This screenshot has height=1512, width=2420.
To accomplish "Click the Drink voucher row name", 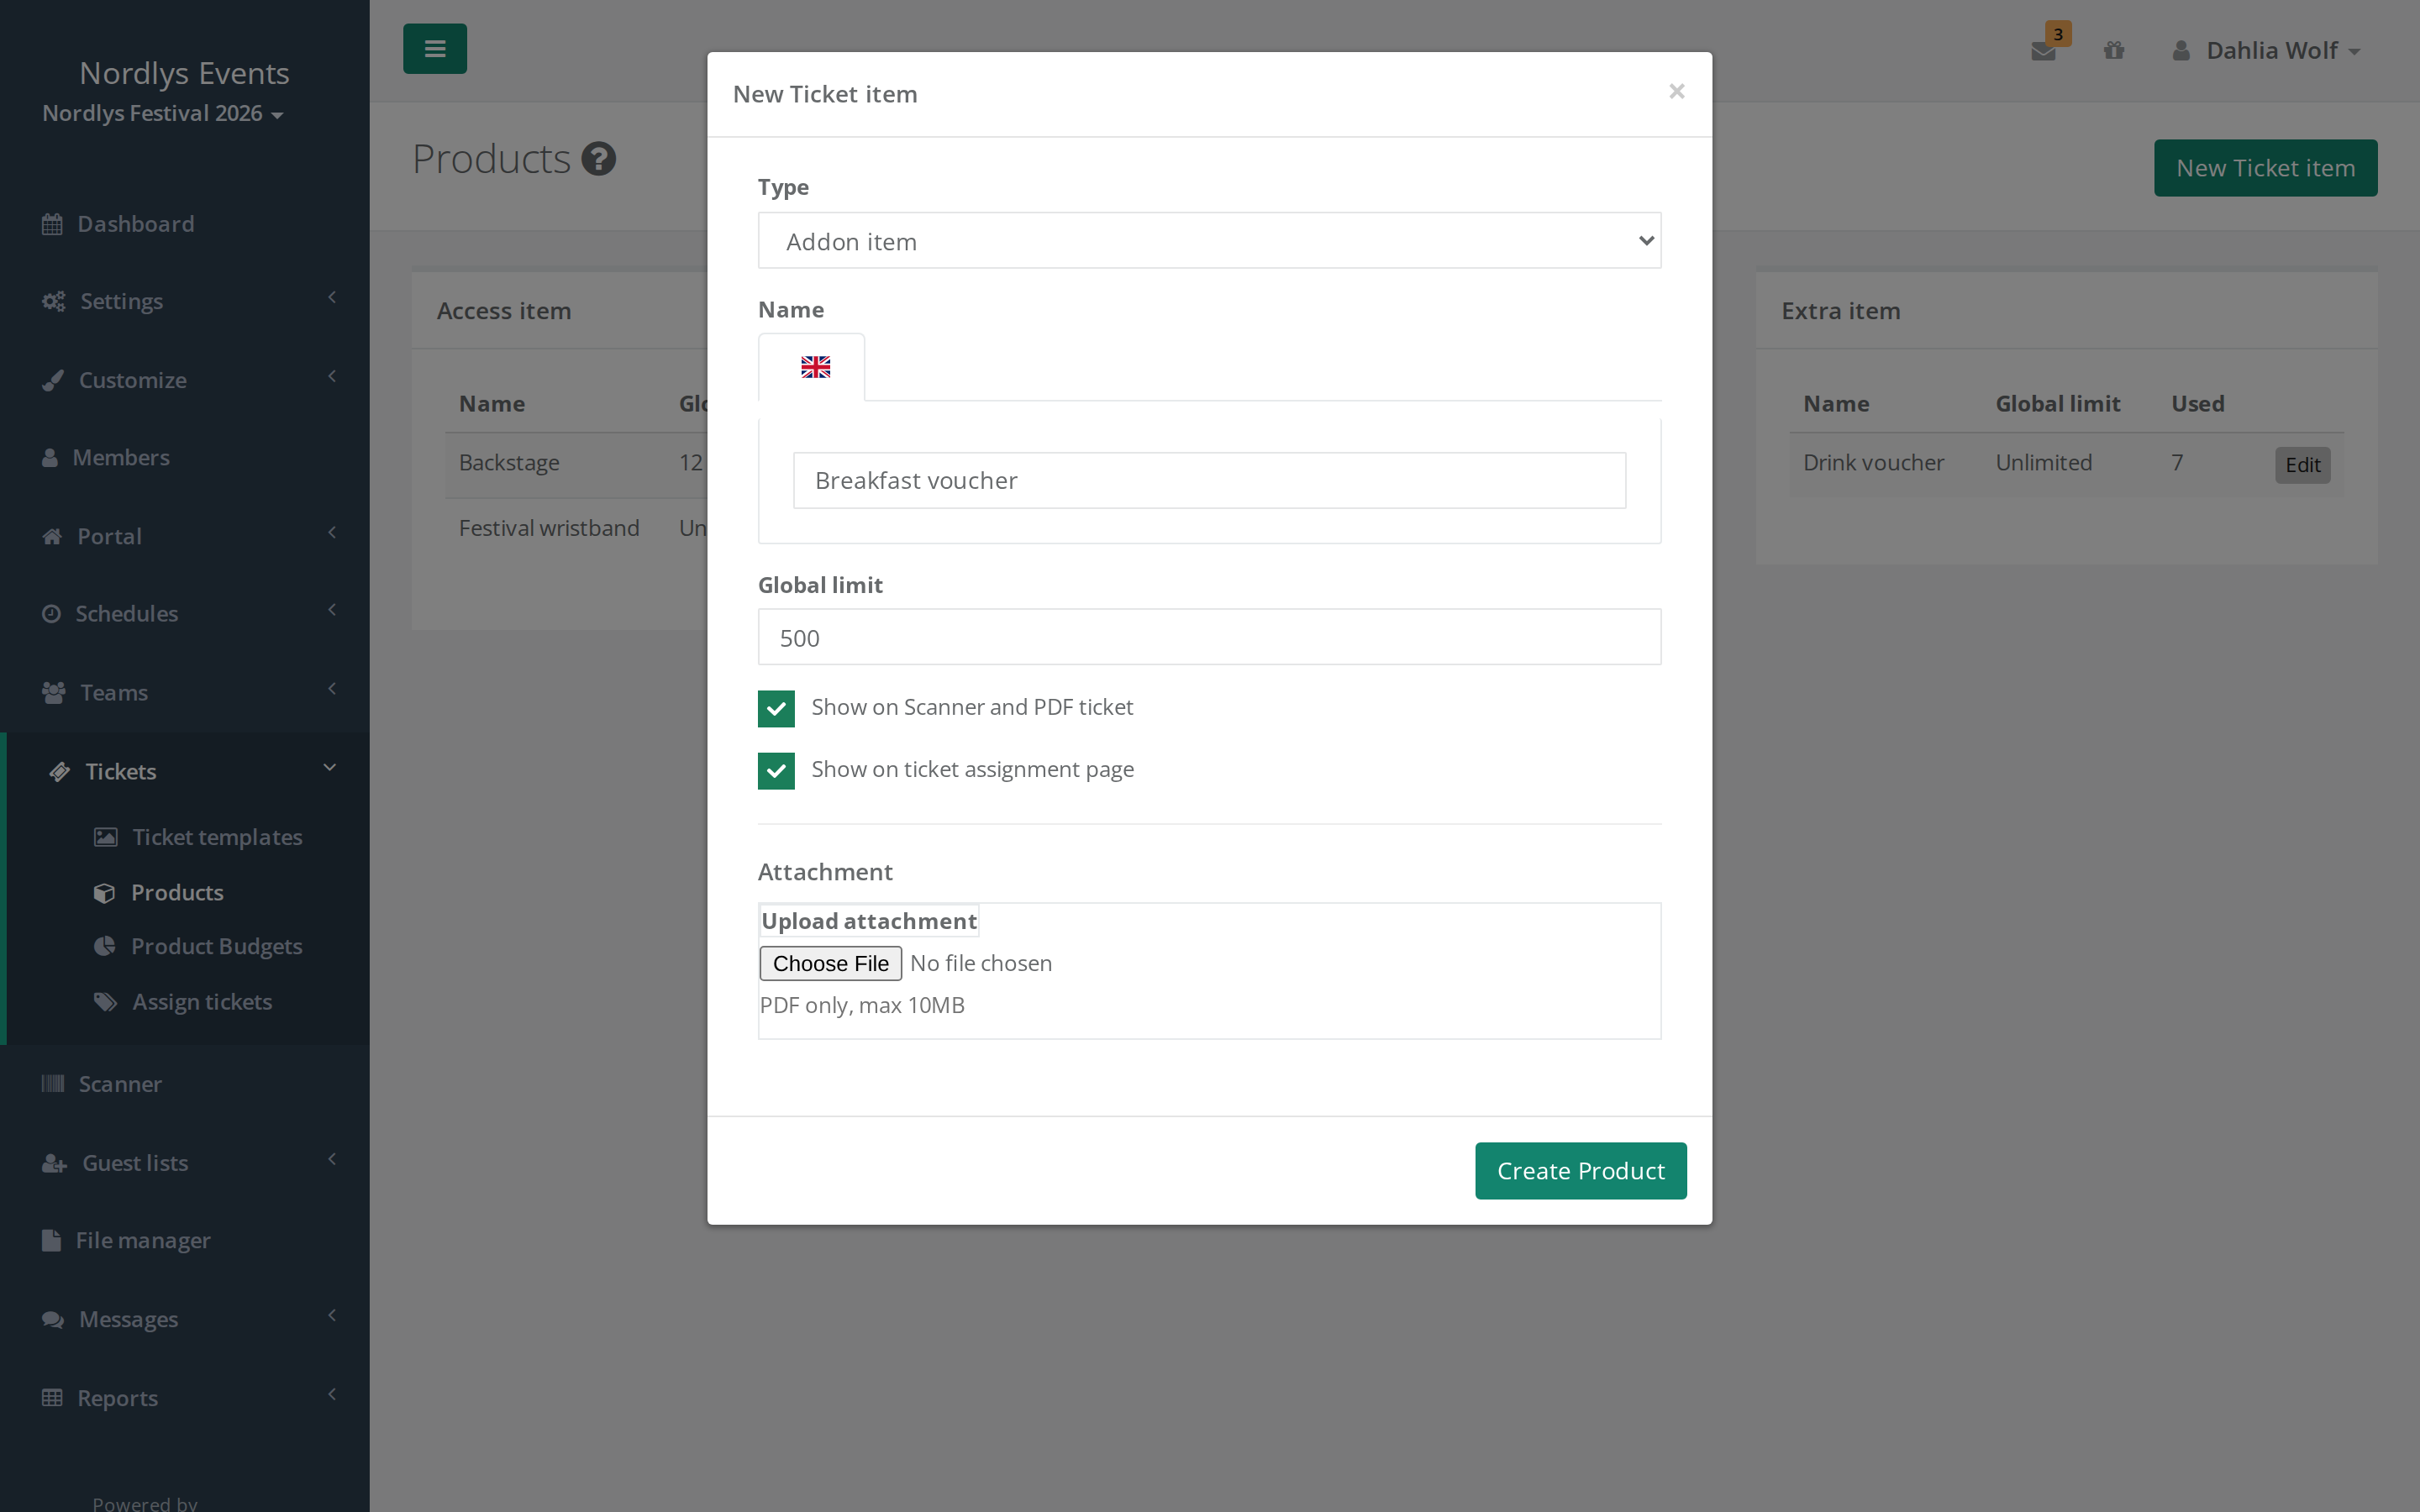I will pos(1873,462).
